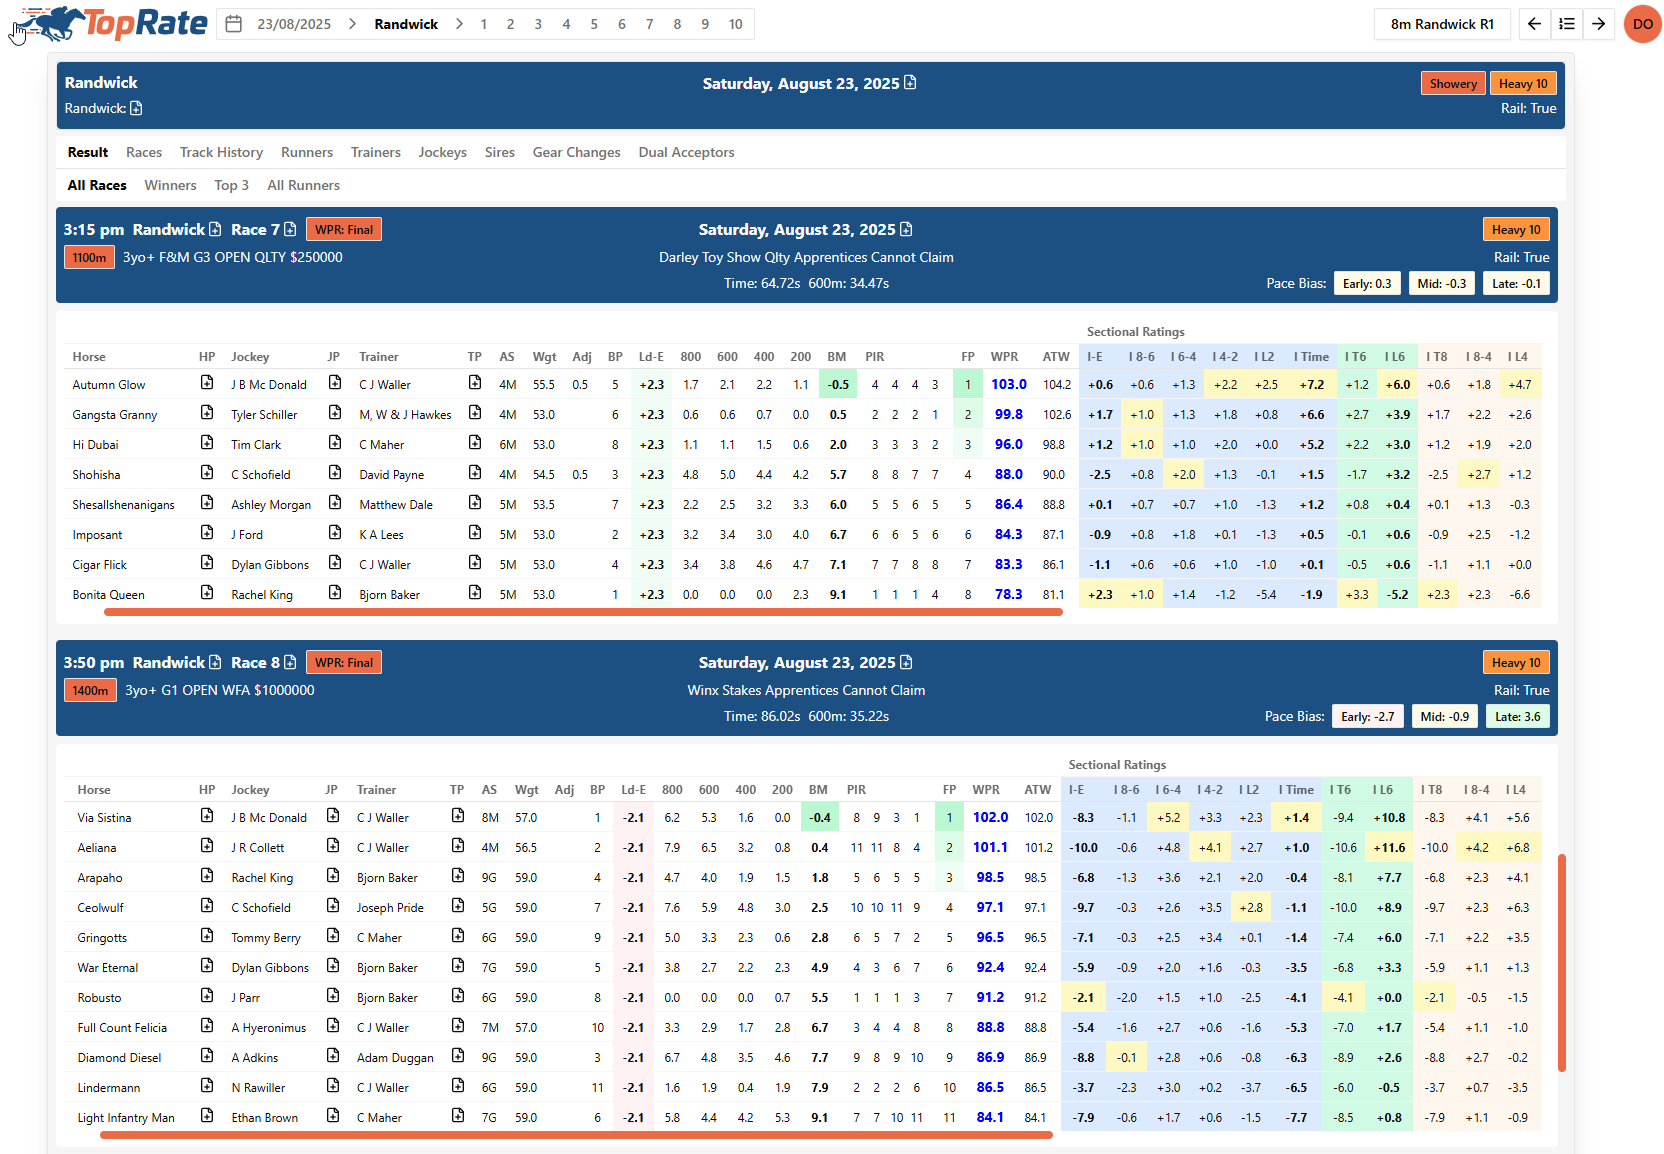This screenshot has width=1664, height=1154.
Task: Open the document icon after Randwick in Race 7 header
Action: [x=215, y=229]
